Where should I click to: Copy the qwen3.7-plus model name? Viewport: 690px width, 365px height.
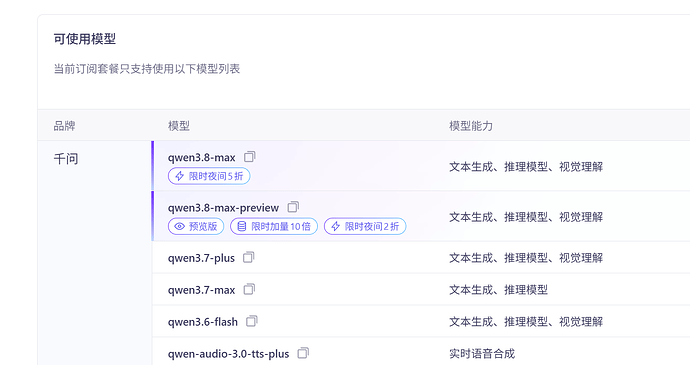click(x=249, y=257)
